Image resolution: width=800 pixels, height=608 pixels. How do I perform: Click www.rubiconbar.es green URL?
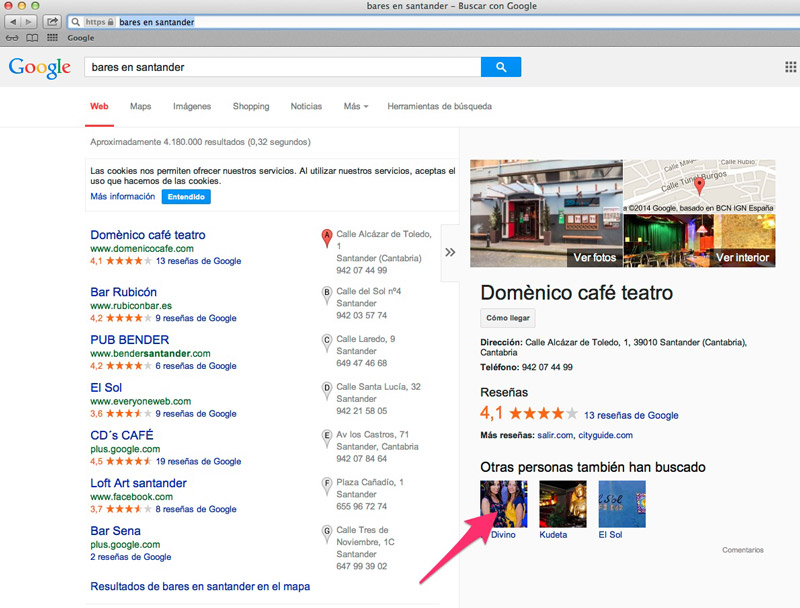[x=131, y=306]
